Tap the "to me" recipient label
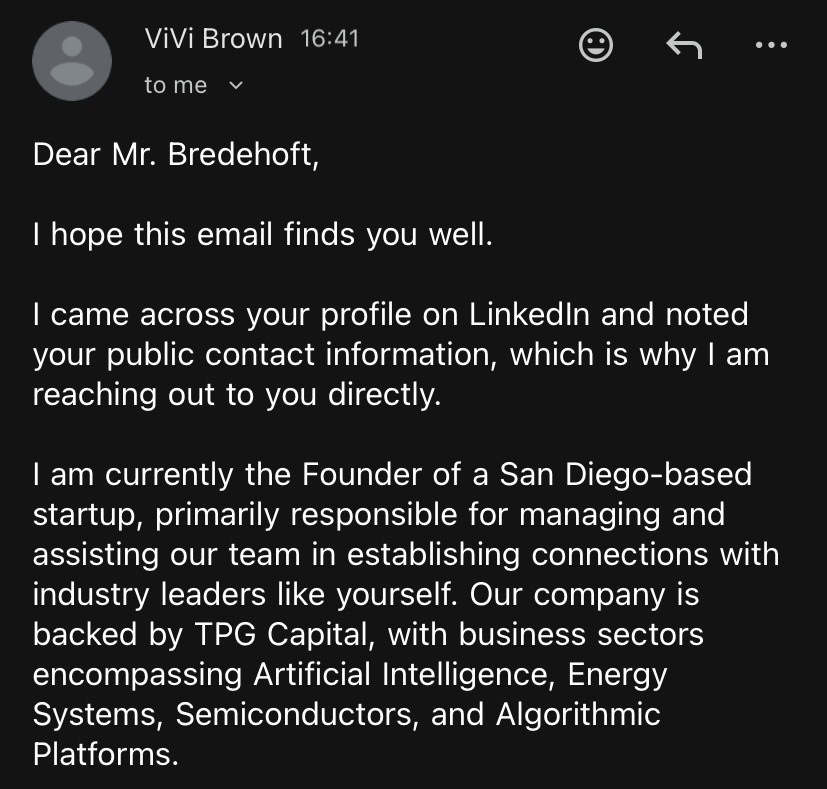This screenshot has height=789, width=827. (175, 86)
